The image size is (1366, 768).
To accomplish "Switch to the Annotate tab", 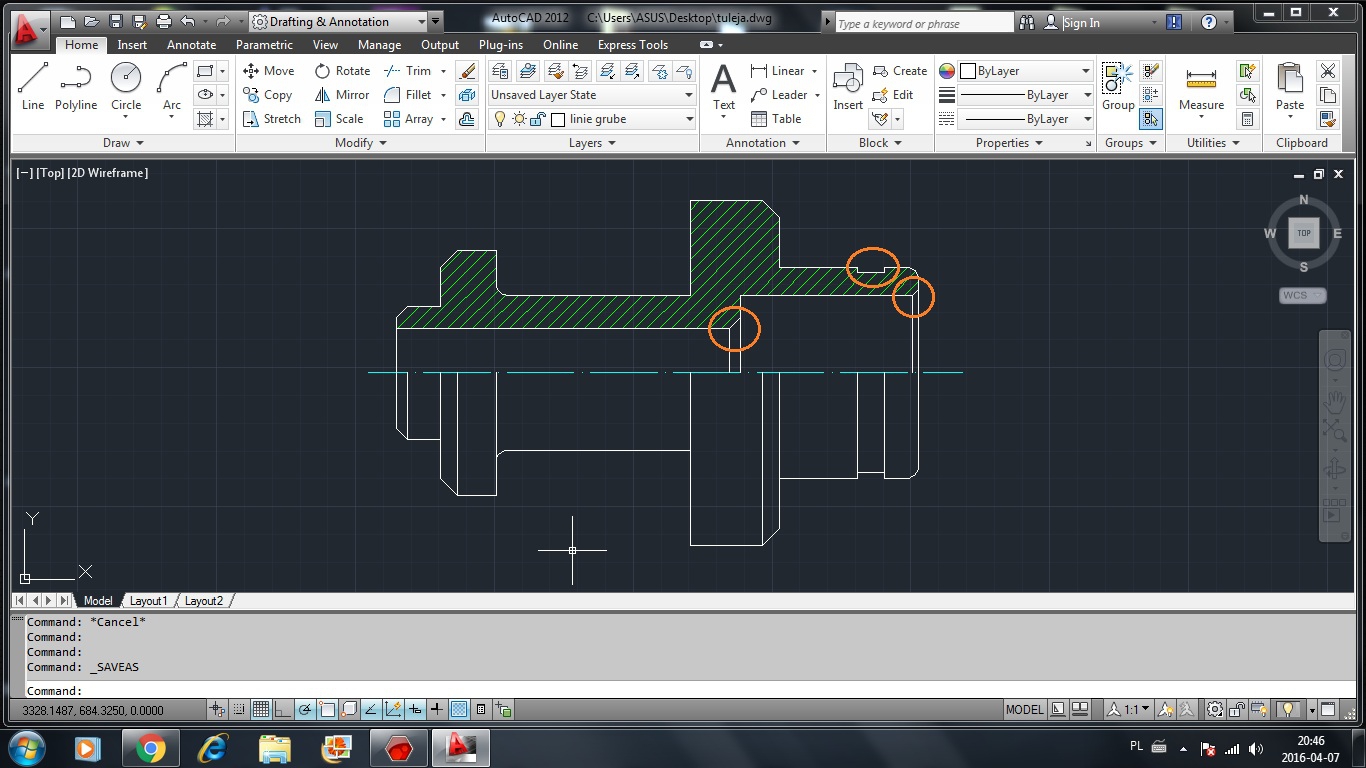I will (191, 45).
